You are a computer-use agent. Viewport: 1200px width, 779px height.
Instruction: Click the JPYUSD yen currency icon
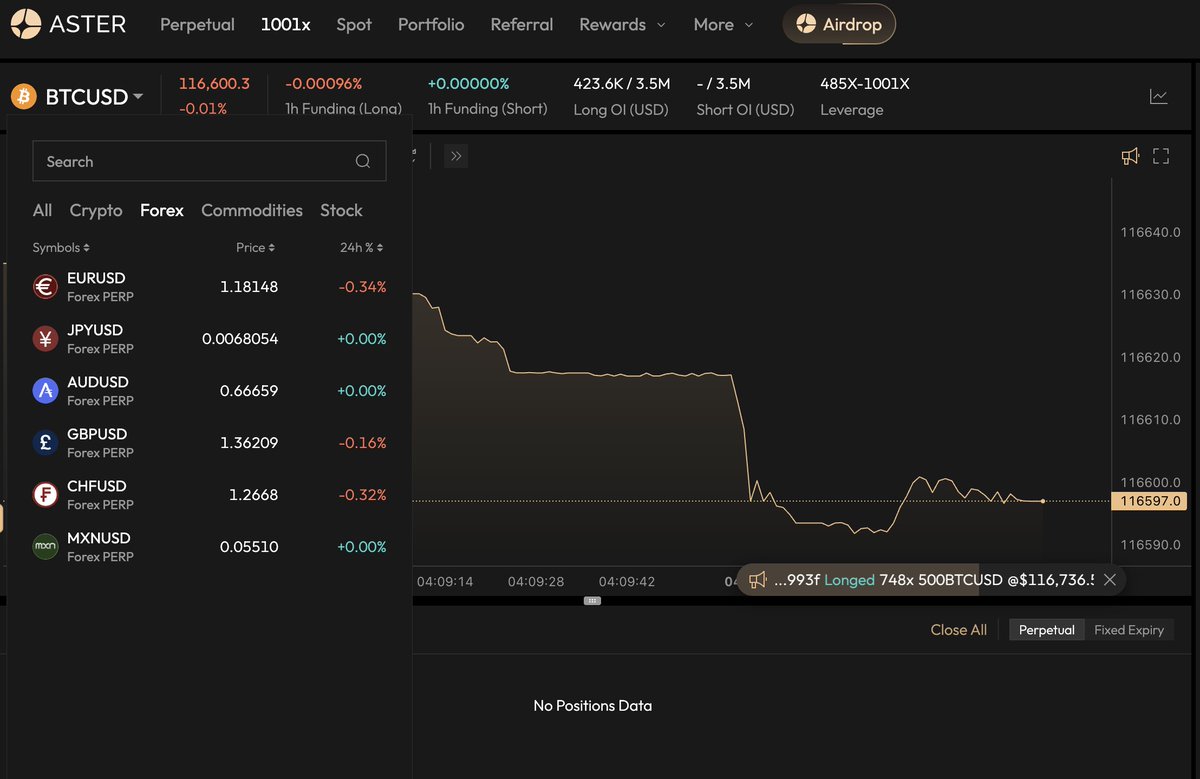click(44, 338)
